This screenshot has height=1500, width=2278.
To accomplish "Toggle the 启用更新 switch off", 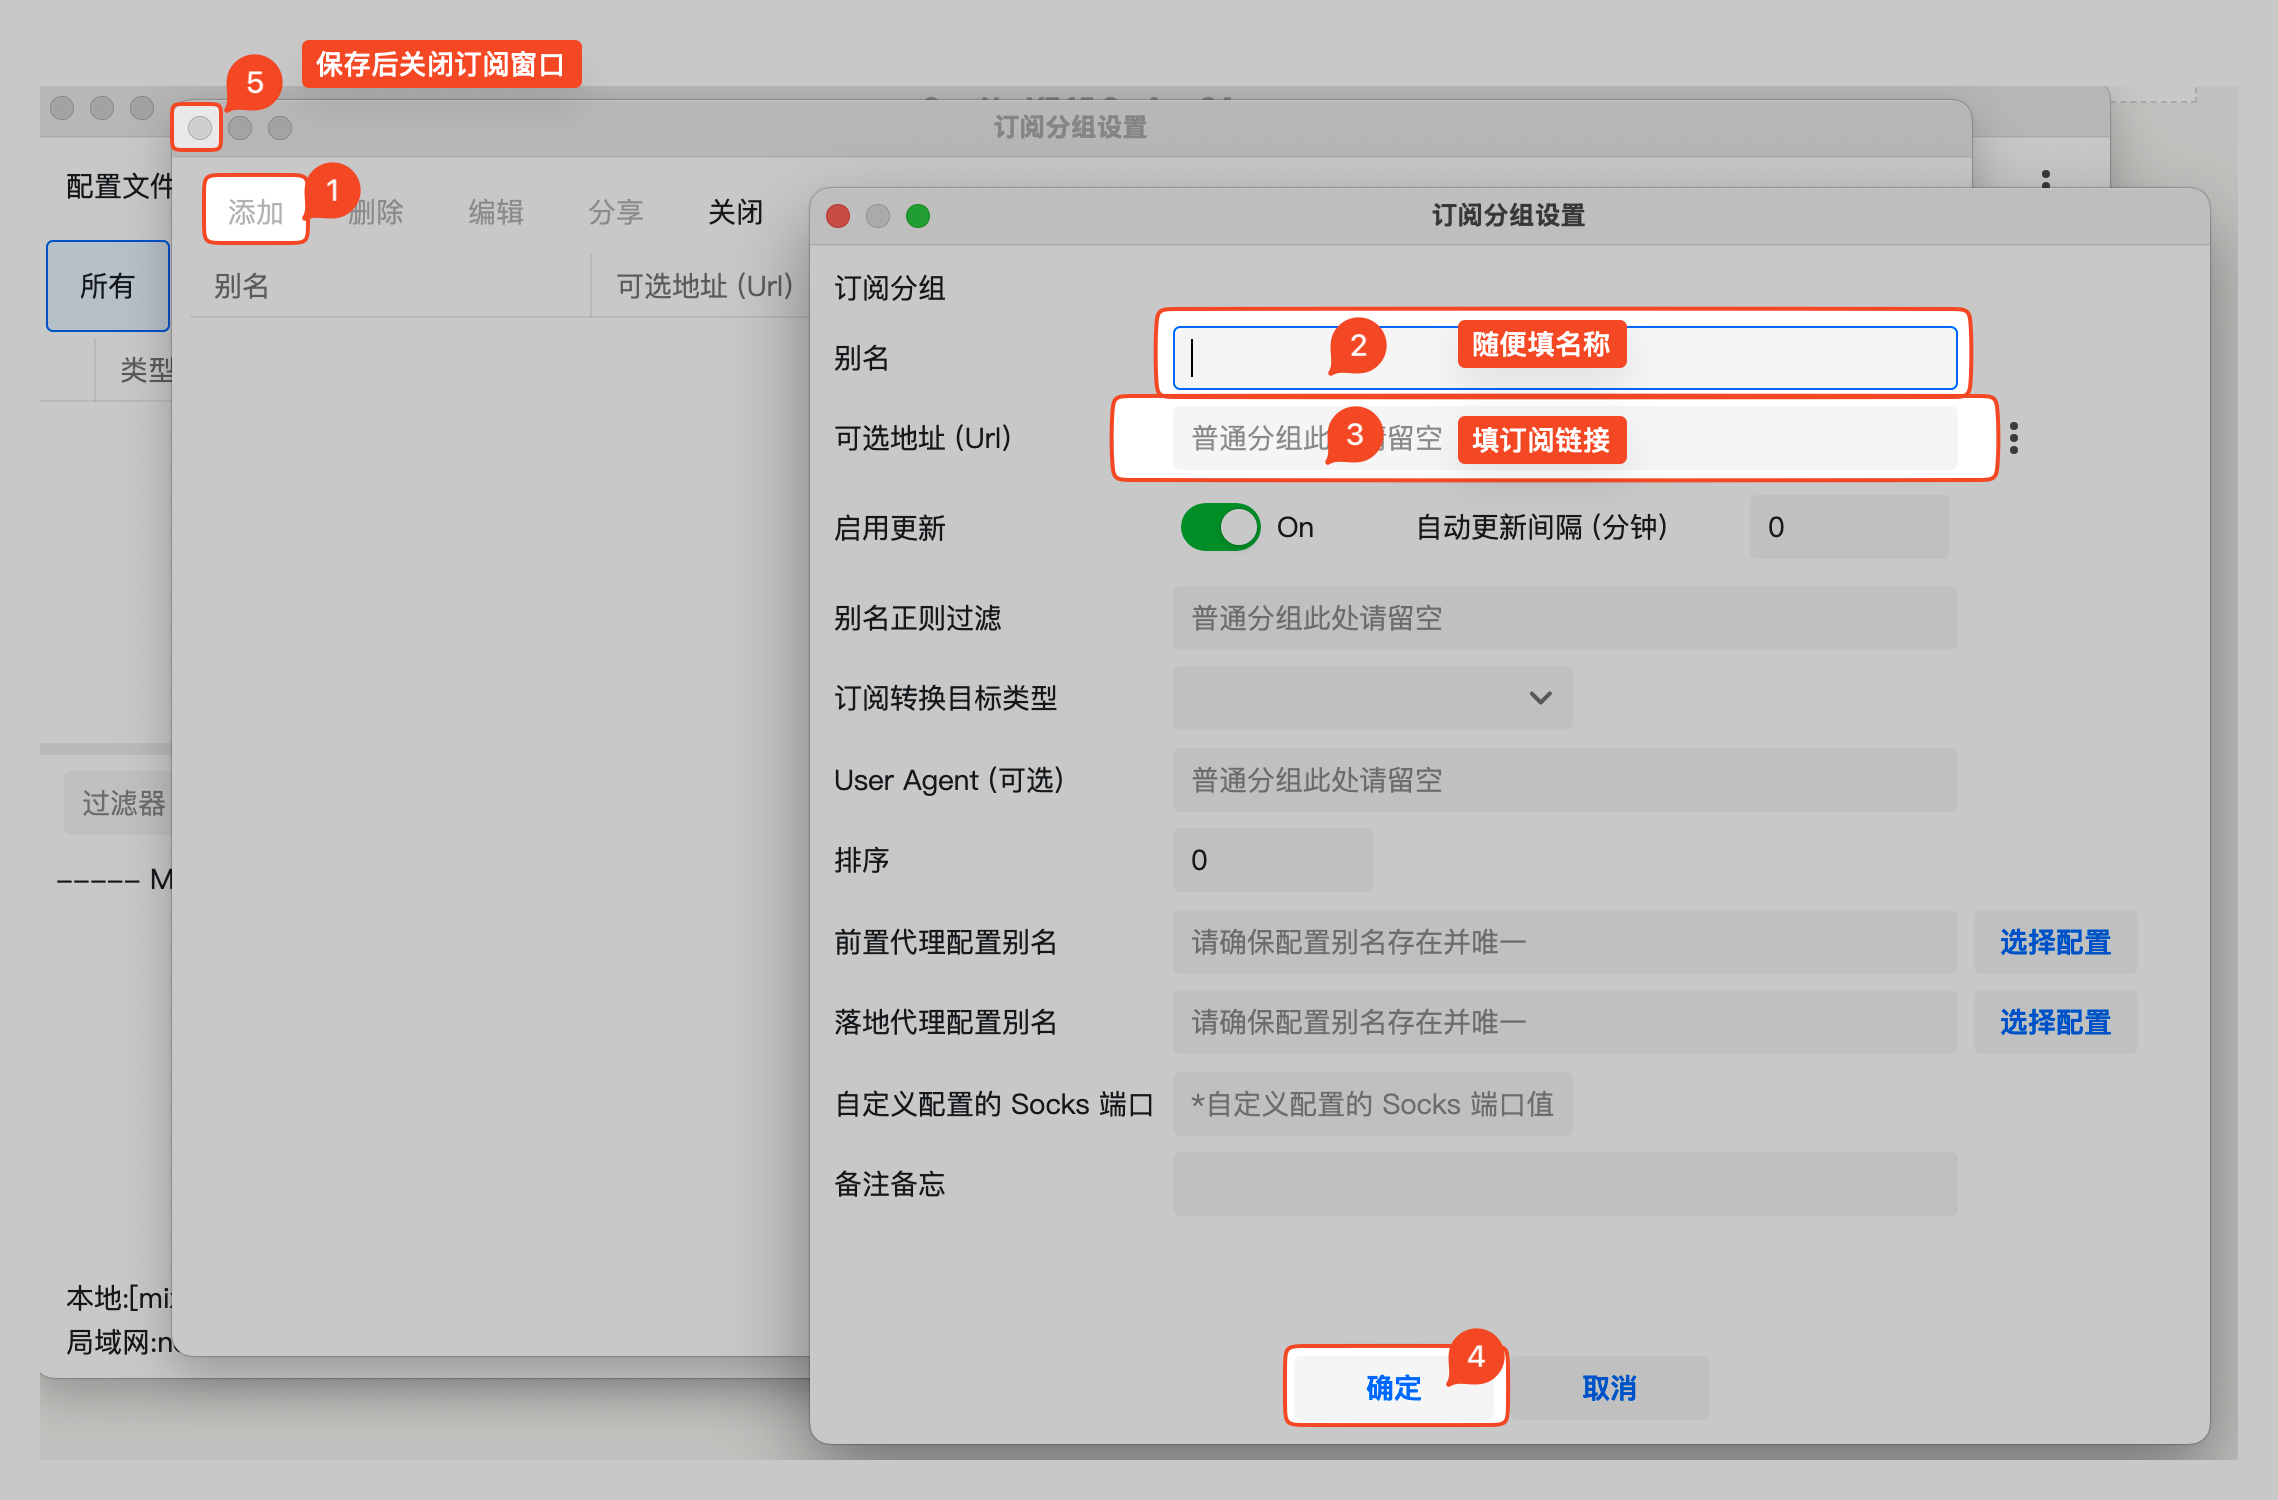I will [x=1220, y=527].
